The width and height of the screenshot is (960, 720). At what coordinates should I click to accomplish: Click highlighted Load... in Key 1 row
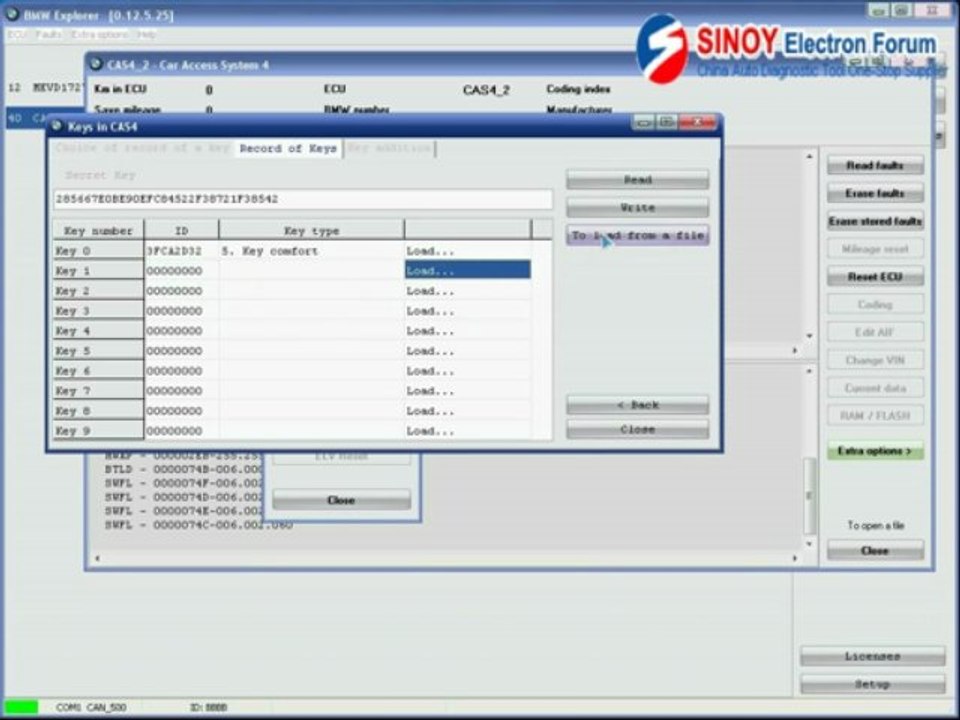(x=467, y=270)
